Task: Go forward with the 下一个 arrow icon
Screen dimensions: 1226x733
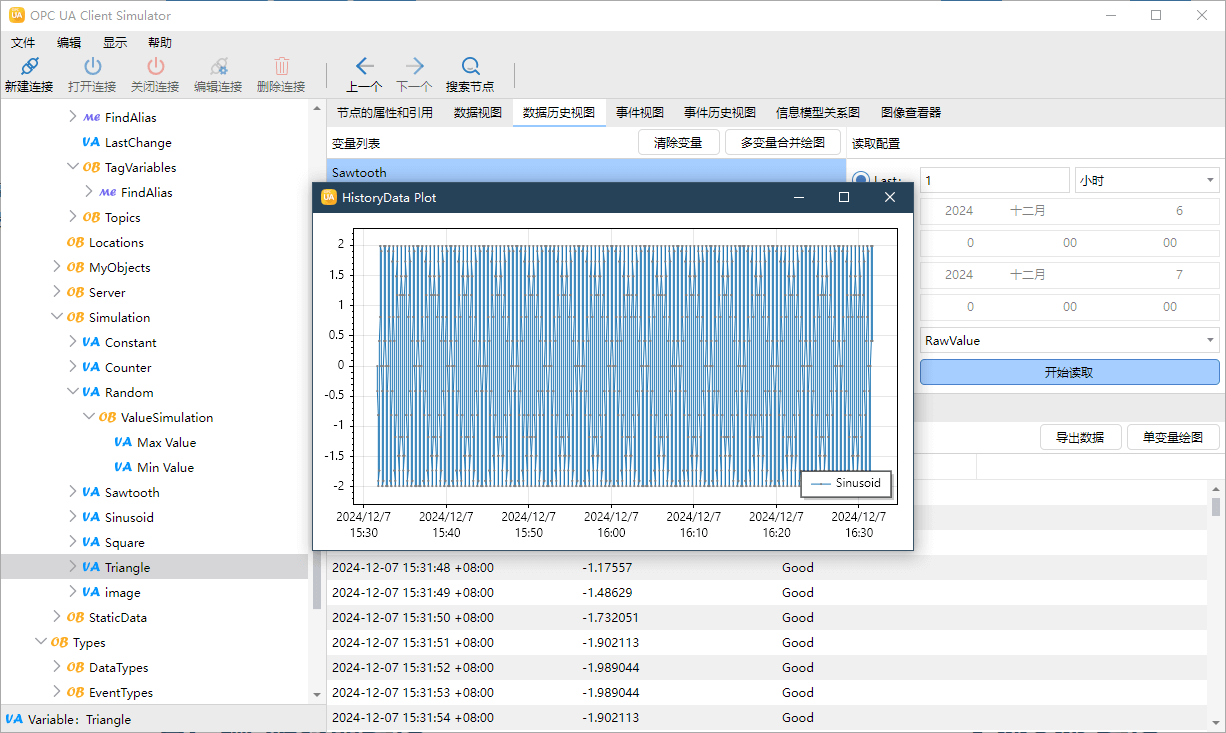Action: click(x=414, y=67)
